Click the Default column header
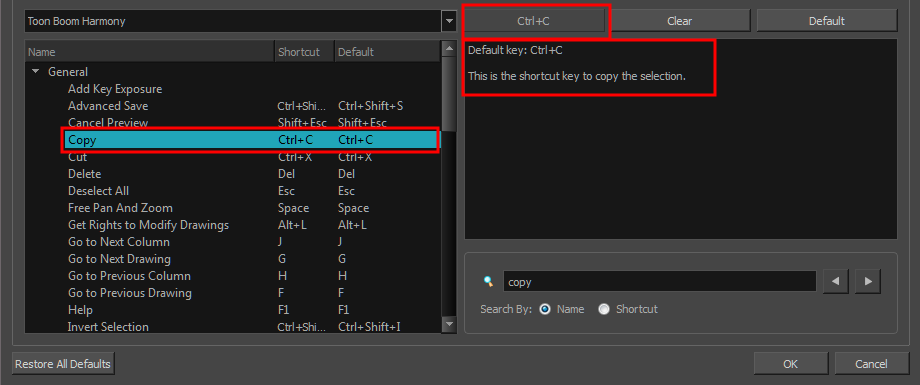Image resolution: width=920 pixels, height=385 pixels. pyautogui.click(x=387, y=52)
